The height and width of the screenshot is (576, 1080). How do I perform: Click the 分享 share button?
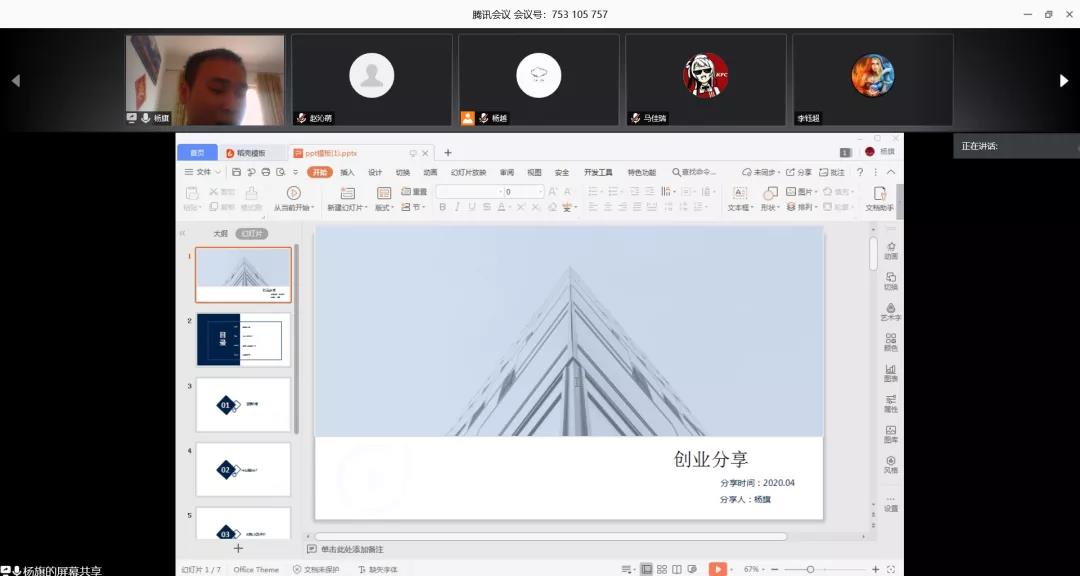click(x=799, y=172)
